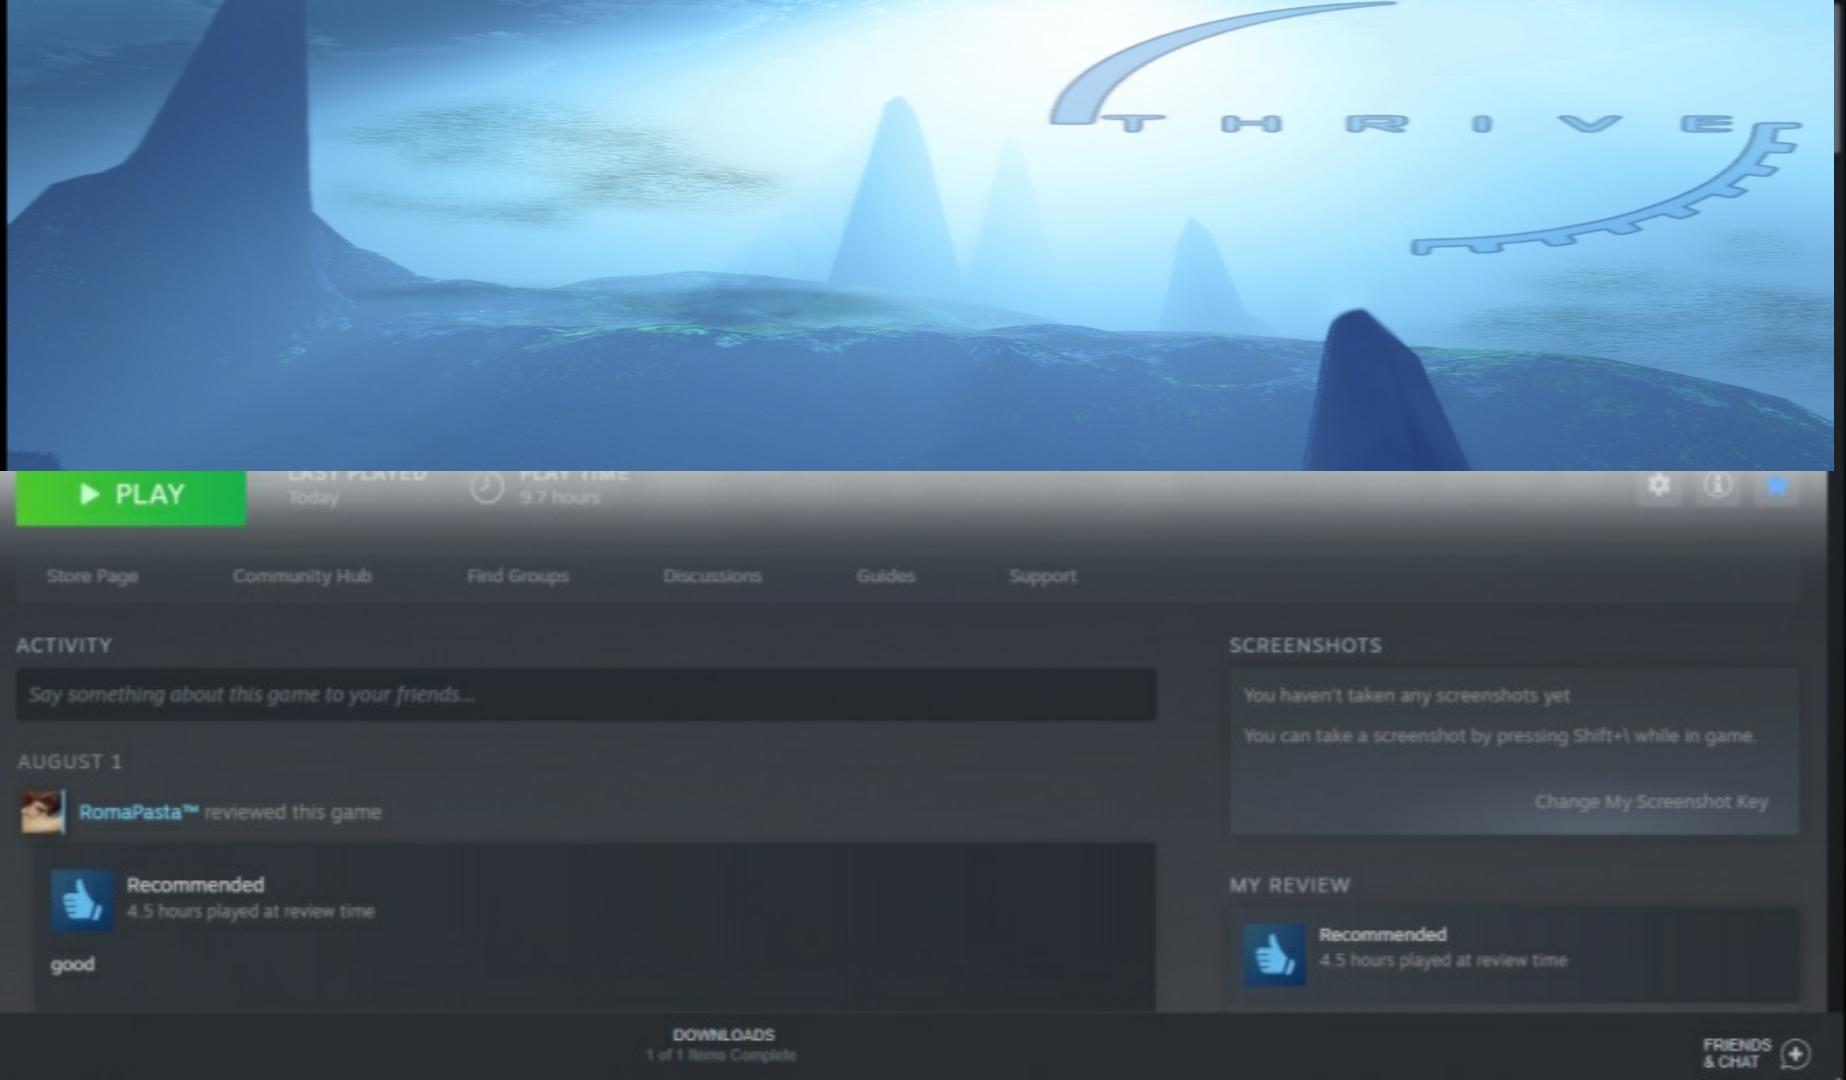Click the game info icon
Screen dimensions: 1846x1080
tap(1718, 485)
